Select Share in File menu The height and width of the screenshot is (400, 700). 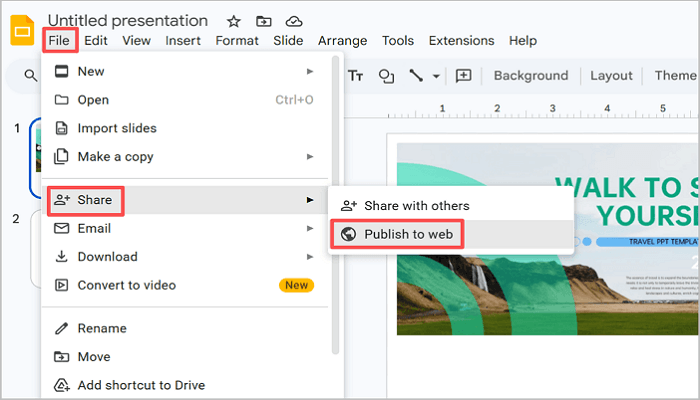[x=184, y=200]
